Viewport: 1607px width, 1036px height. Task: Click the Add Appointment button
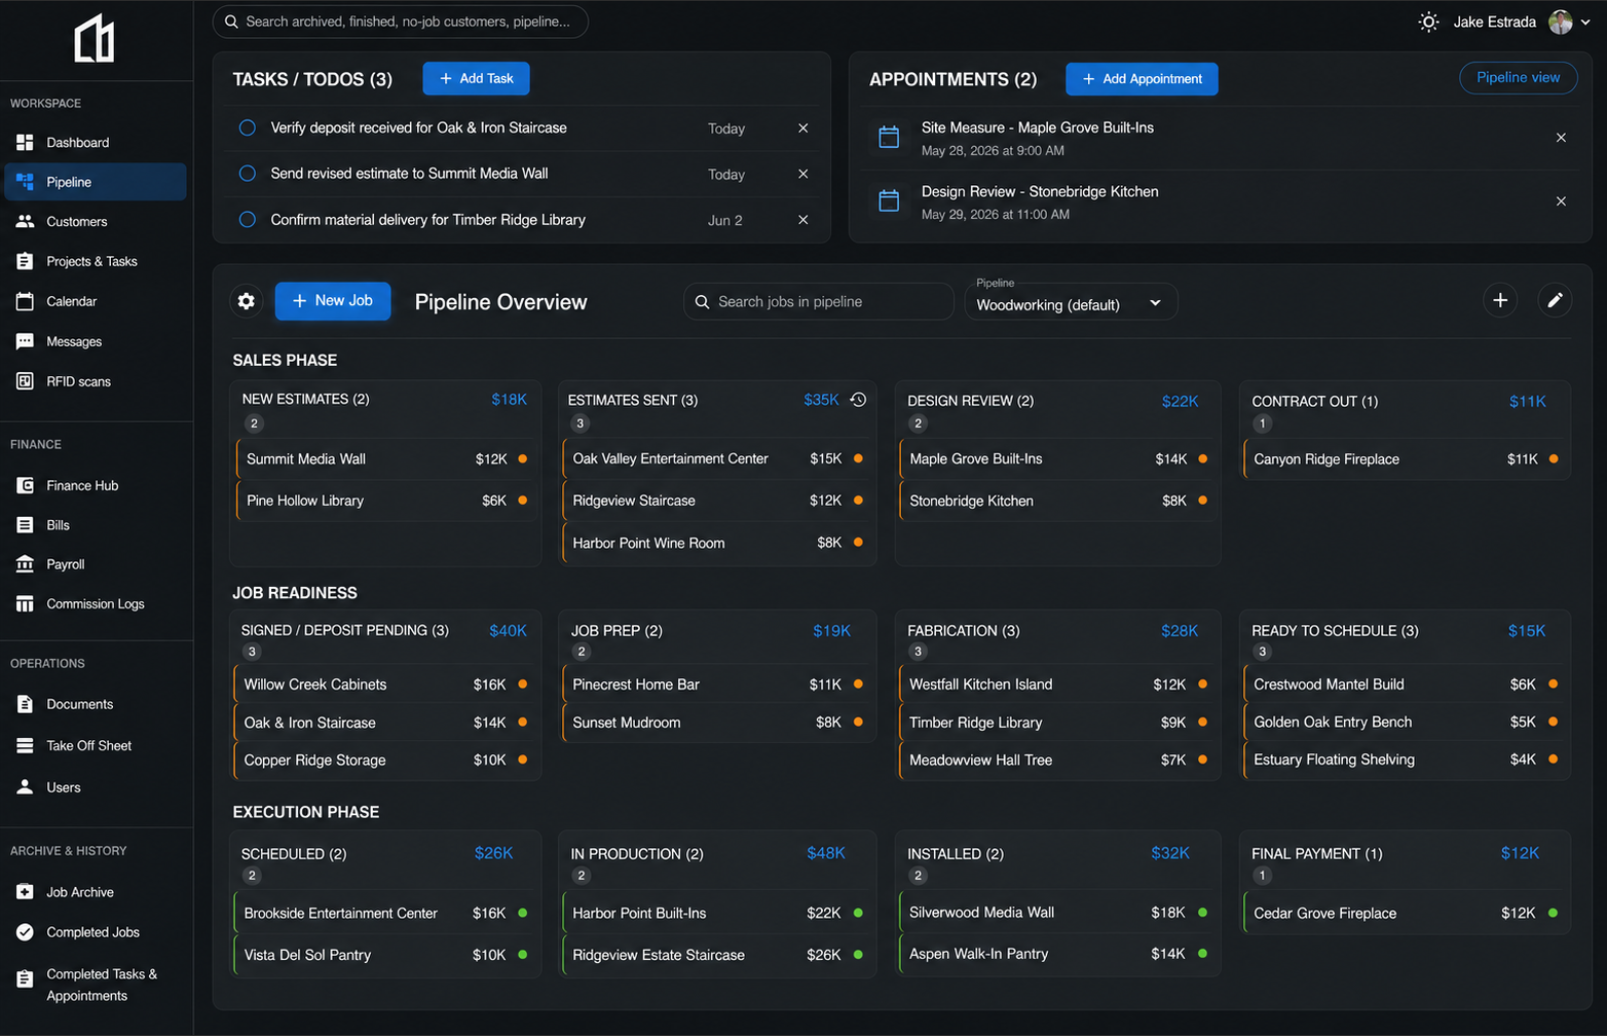point(1142,79)
